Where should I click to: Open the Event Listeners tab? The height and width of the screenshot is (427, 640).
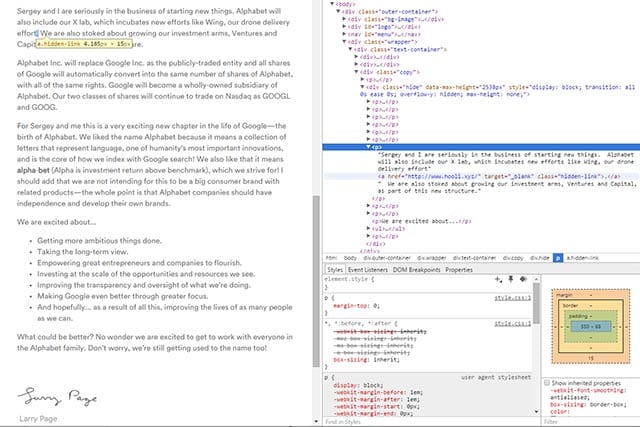pyautogui.click(x=368, y=270)
